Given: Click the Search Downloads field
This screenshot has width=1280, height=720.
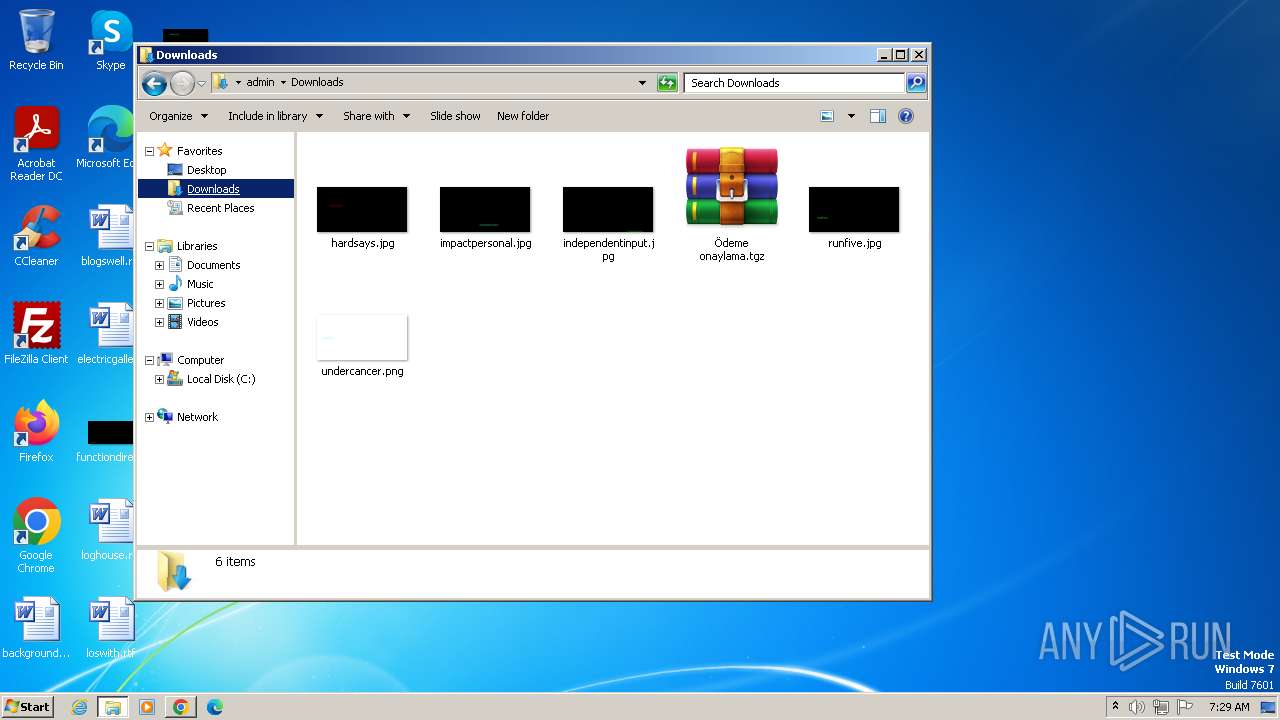Looking at the screenshot, I should tap(795, 83).
